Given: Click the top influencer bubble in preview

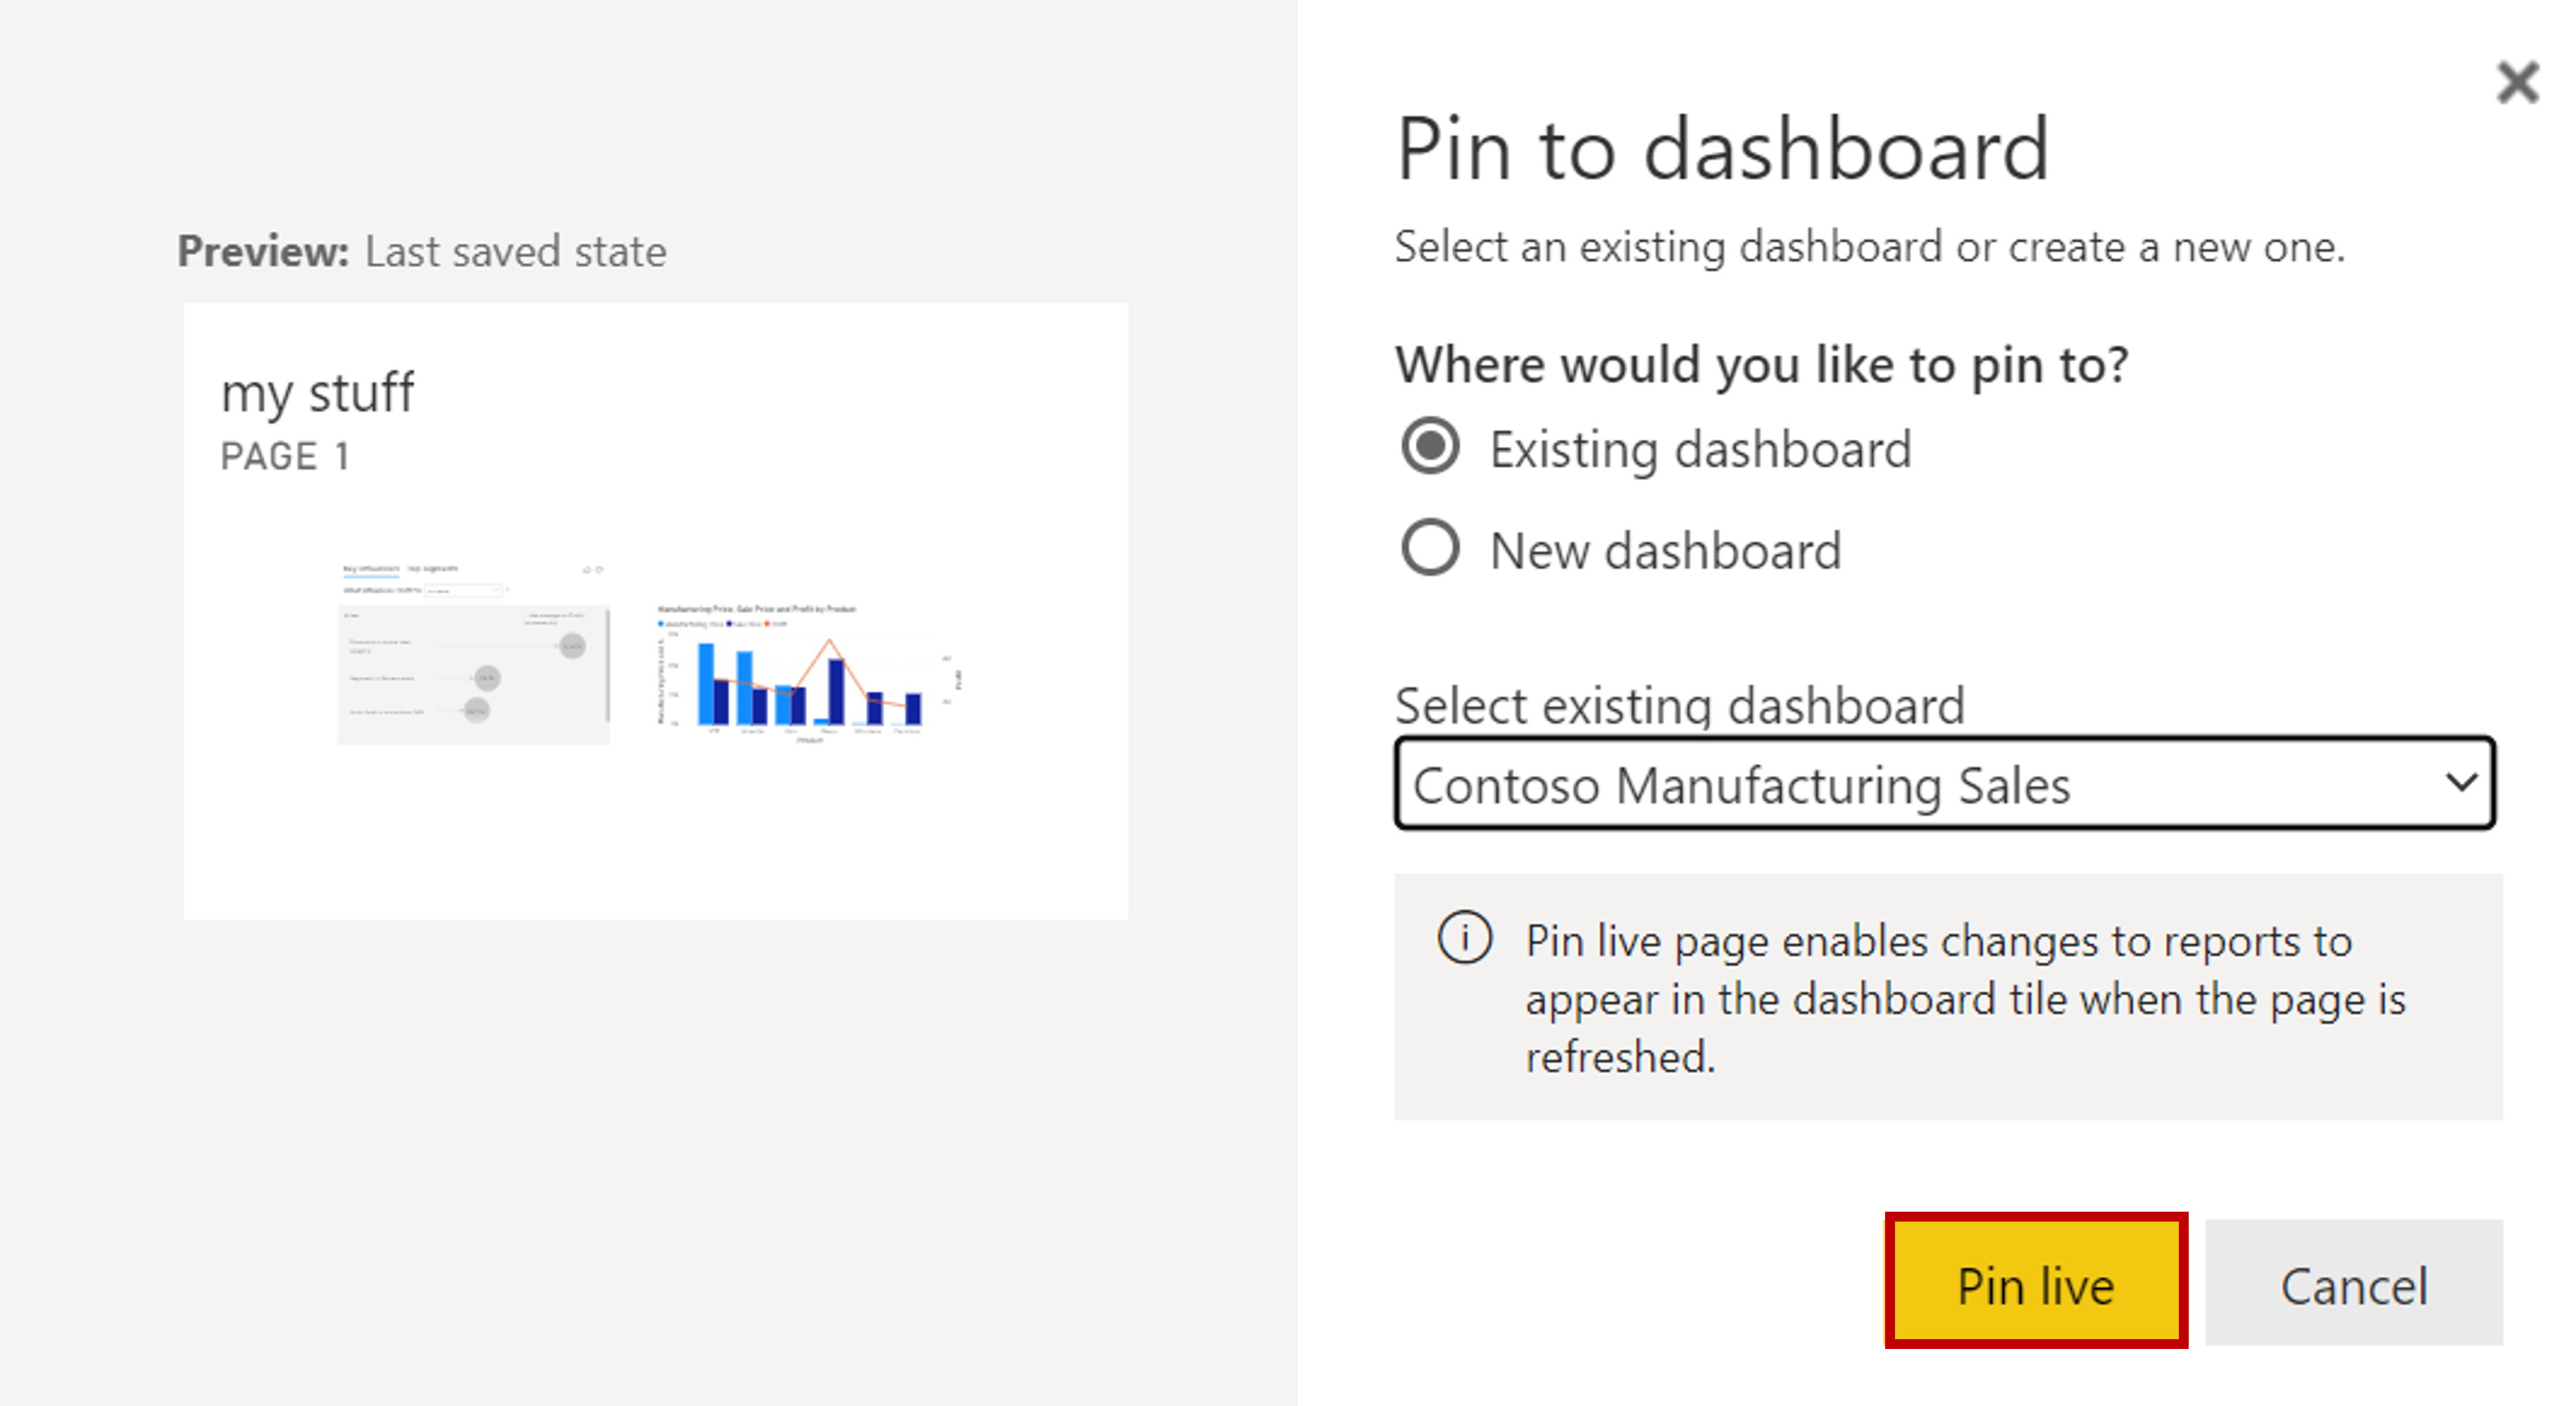Looking at the screenshot, I should point(572,646).
